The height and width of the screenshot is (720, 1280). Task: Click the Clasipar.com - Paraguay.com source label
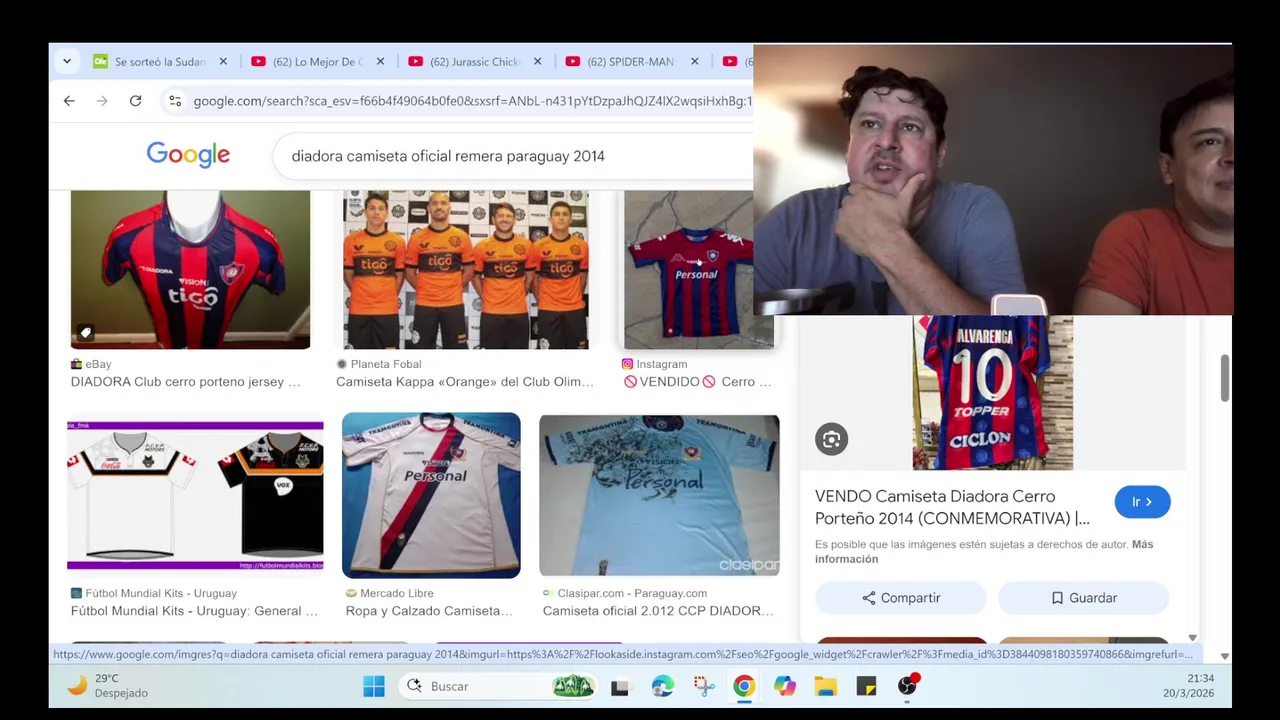pyautogui.click(x=625, y=593)
